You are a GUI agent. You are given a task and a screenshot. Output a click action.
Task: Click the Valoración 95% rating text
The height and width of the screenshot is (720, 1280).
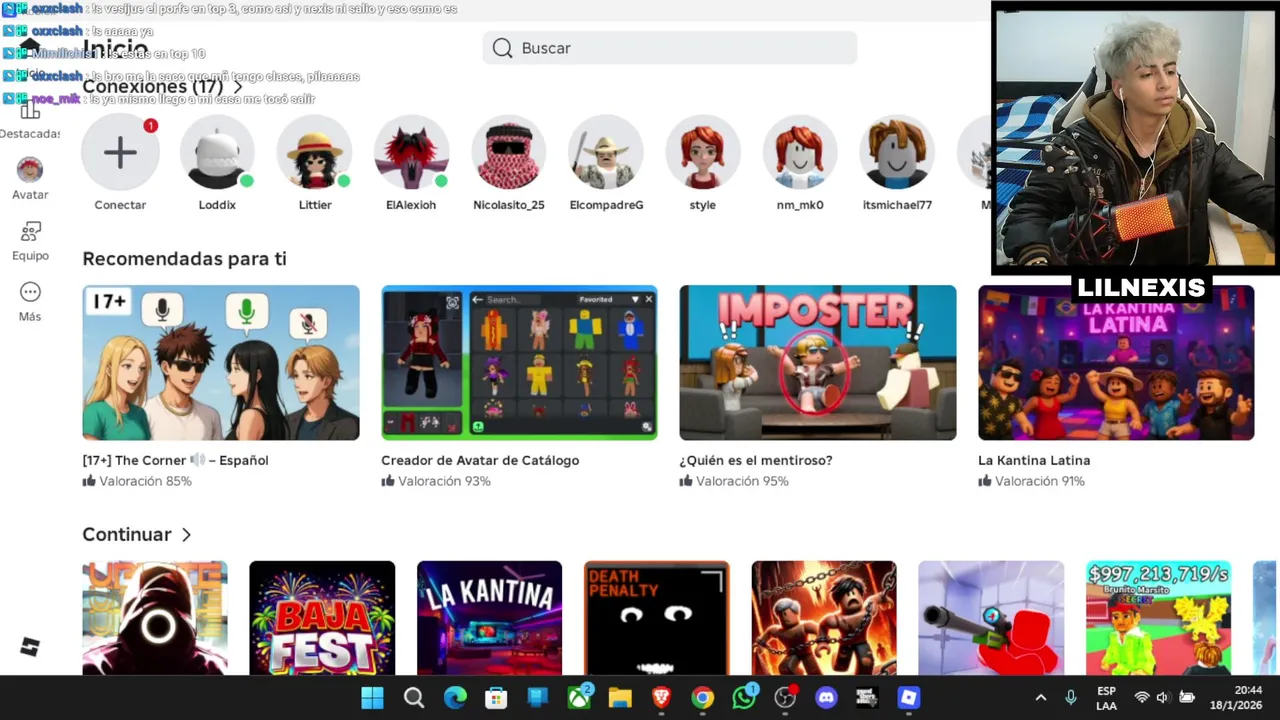pos(742,482)
